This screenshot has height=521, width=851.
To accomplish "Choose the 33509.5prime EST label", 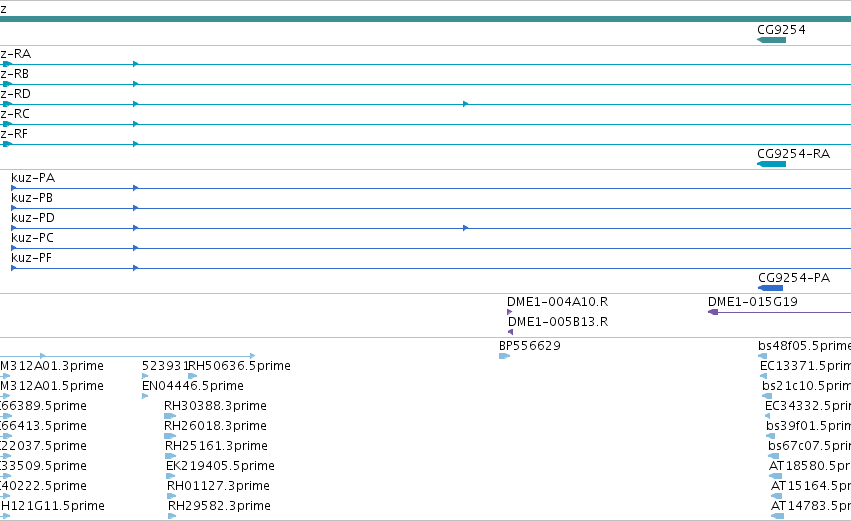I will coord(43,466).
